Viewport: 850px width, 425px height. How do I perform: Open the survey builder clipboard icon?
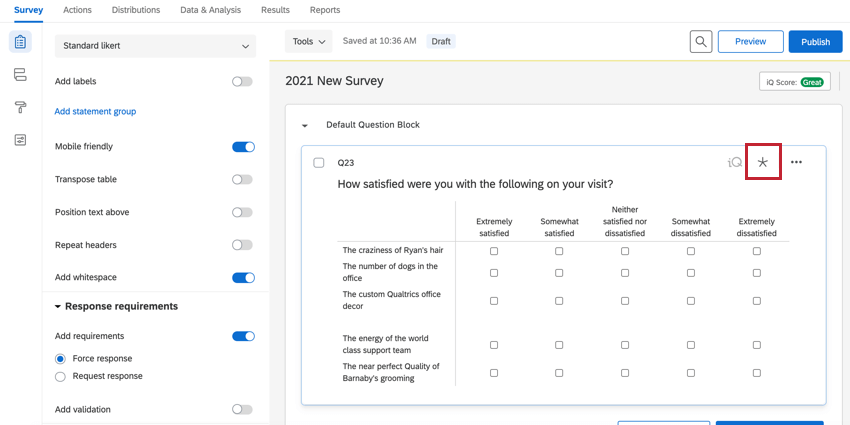[20, 42]
